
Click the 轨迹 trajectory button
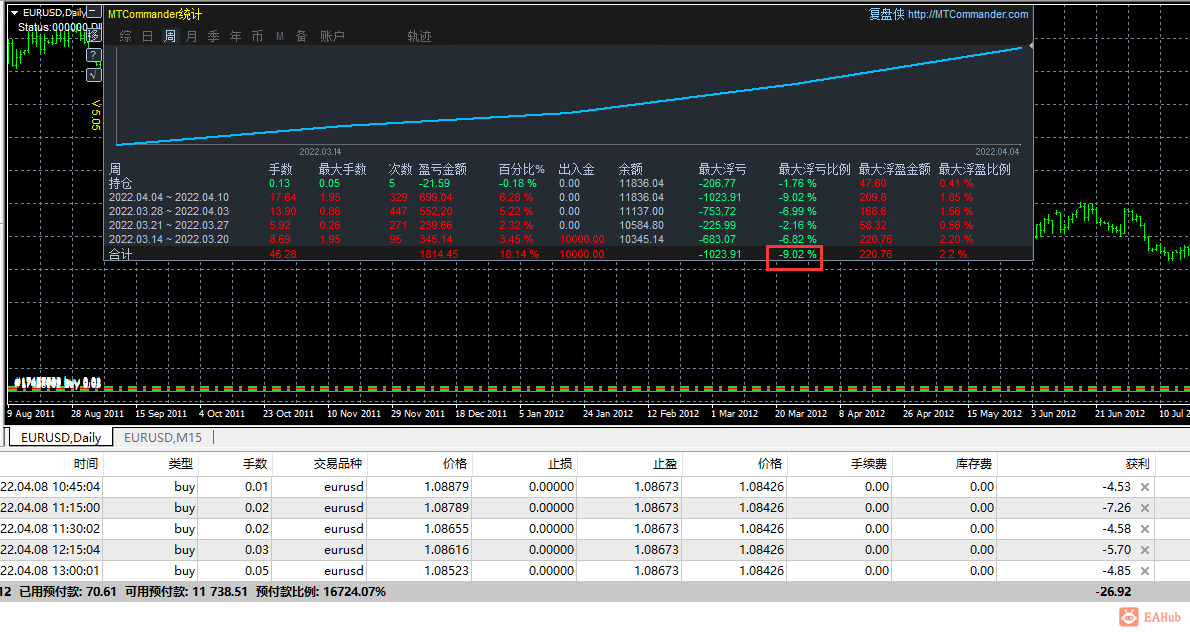419,36
